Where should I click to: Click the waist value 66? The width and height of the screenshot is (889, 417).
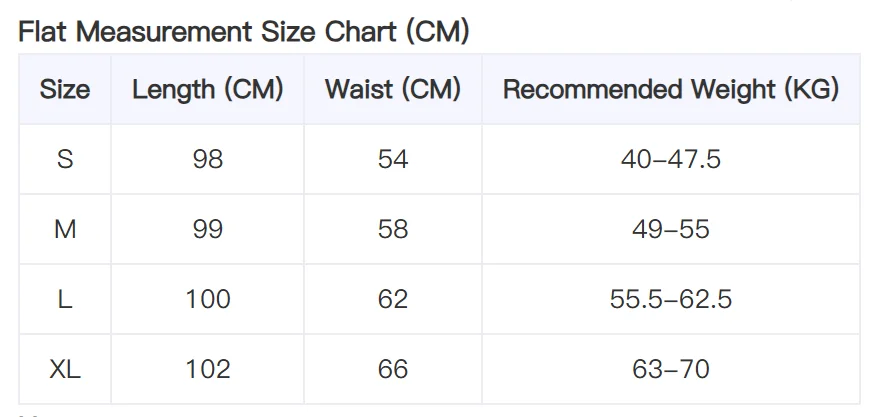click(x=393, y=369)
